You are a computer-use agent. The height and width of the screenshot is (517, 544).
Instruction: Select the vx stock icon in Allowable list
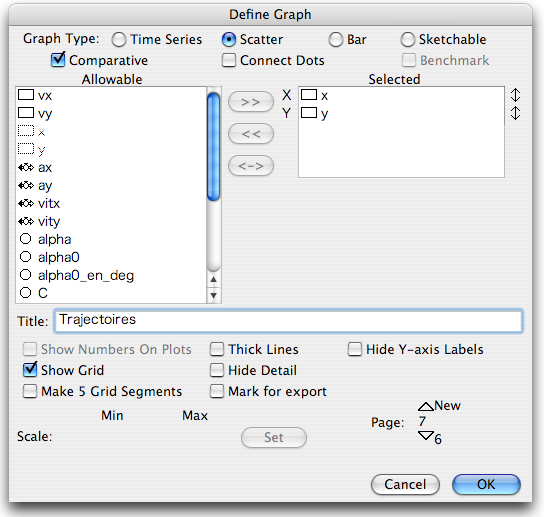click(x=26, y=95)
